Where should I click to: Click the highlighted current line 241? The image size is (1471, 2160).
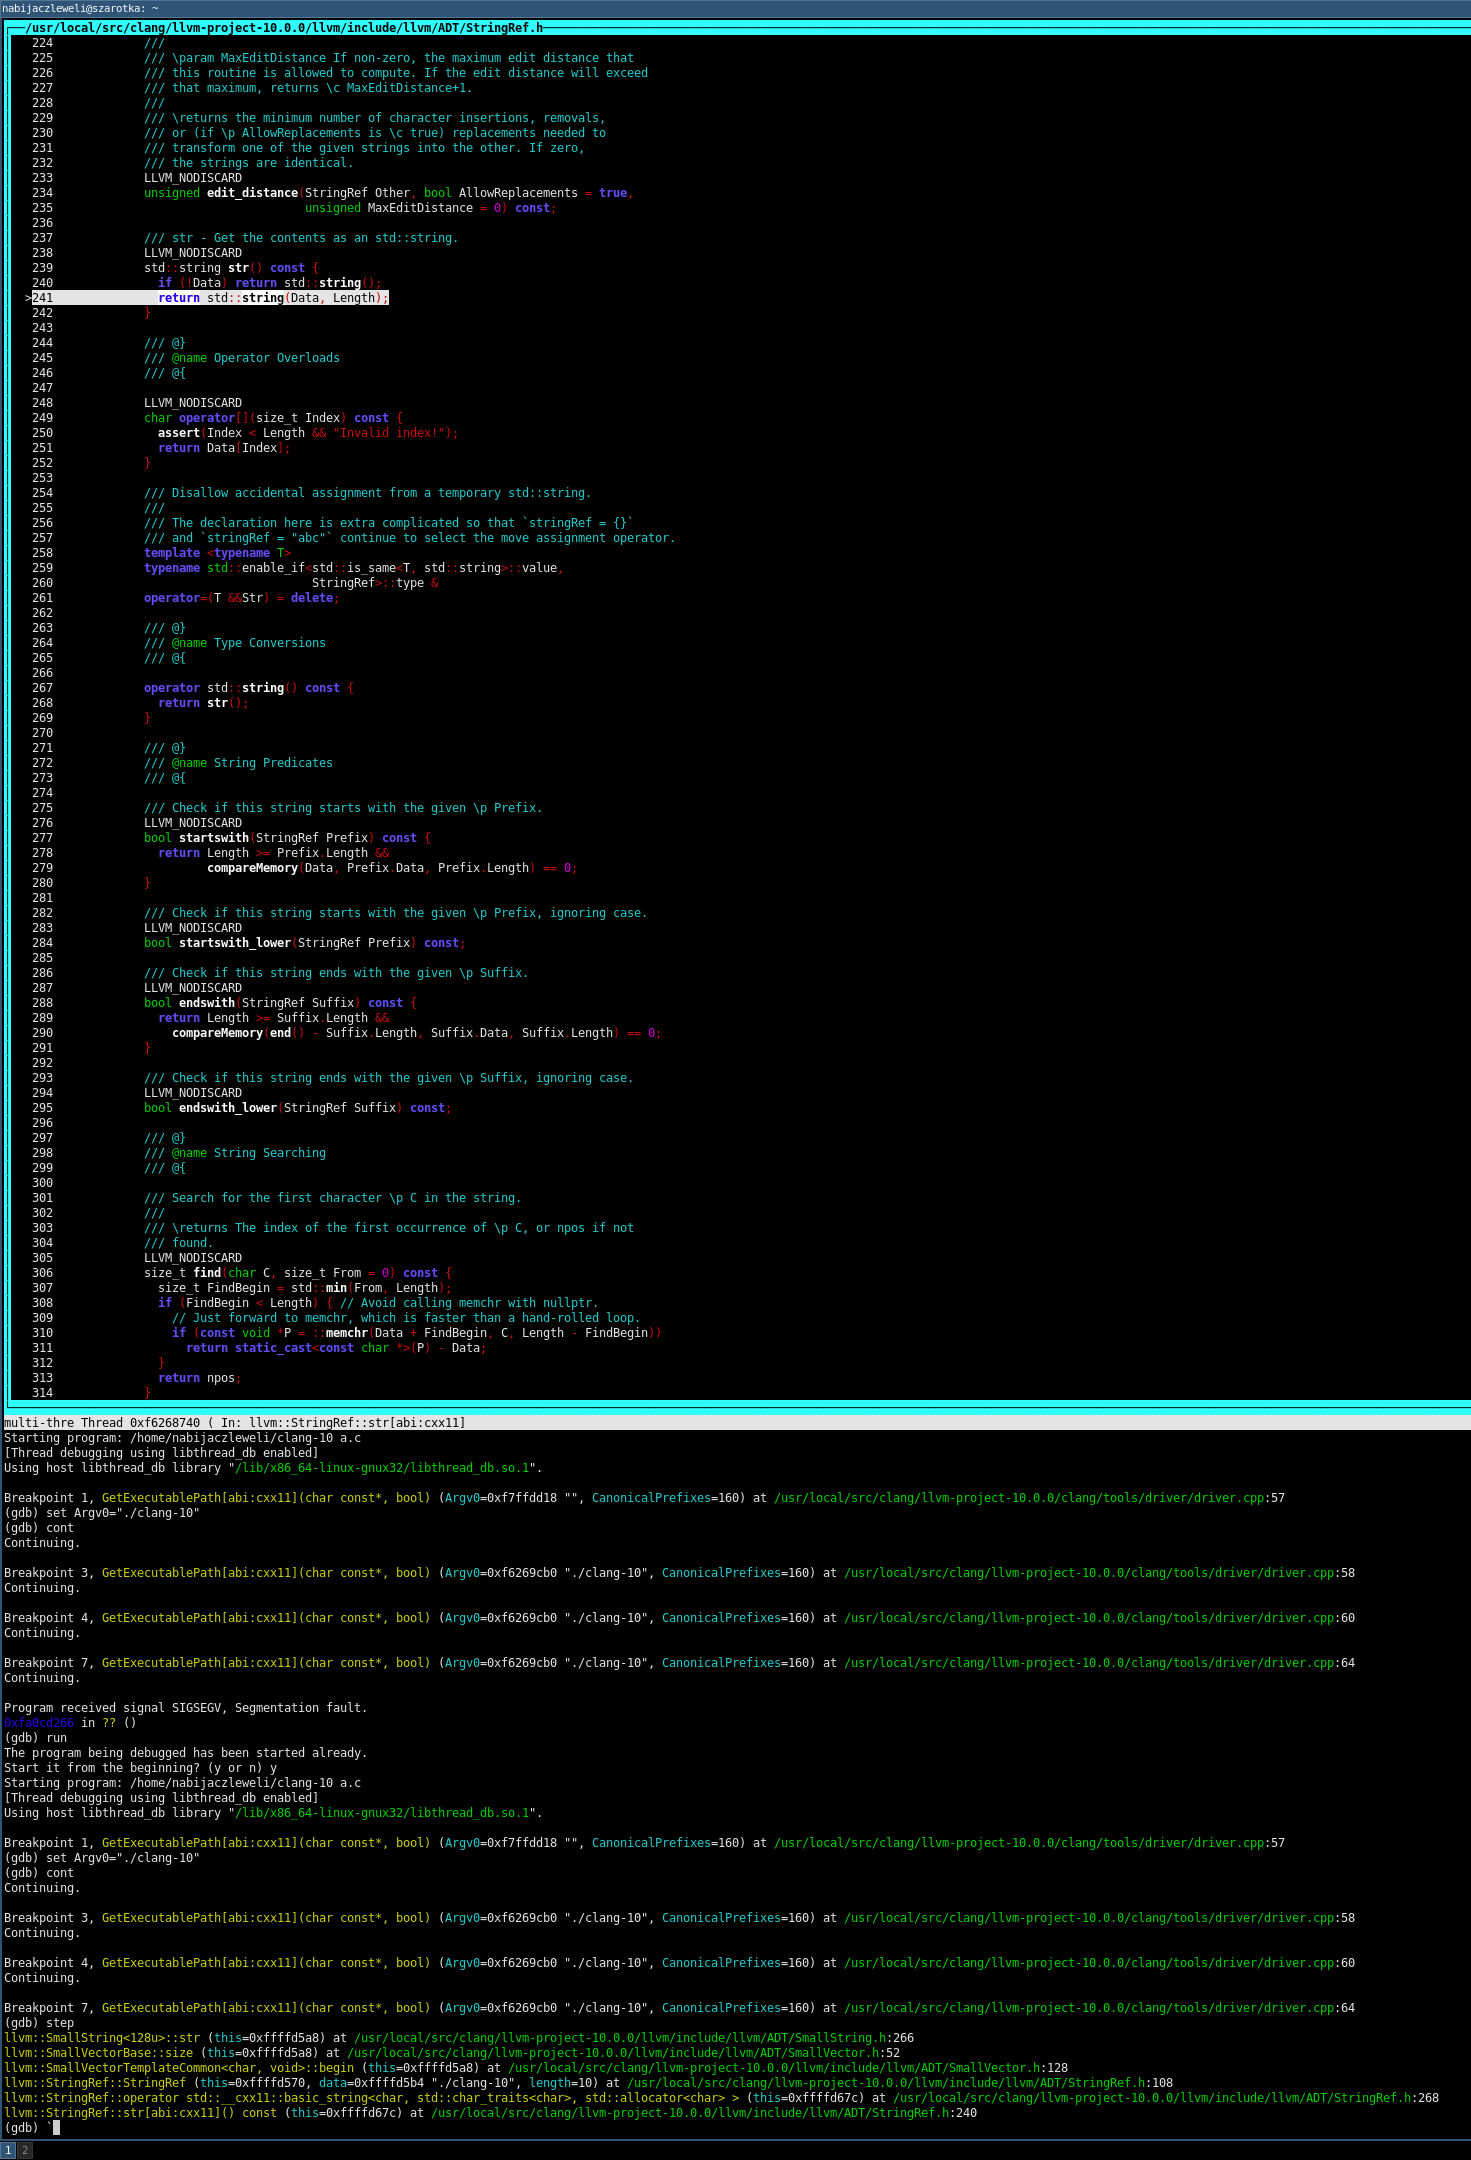tap(272, 298)
